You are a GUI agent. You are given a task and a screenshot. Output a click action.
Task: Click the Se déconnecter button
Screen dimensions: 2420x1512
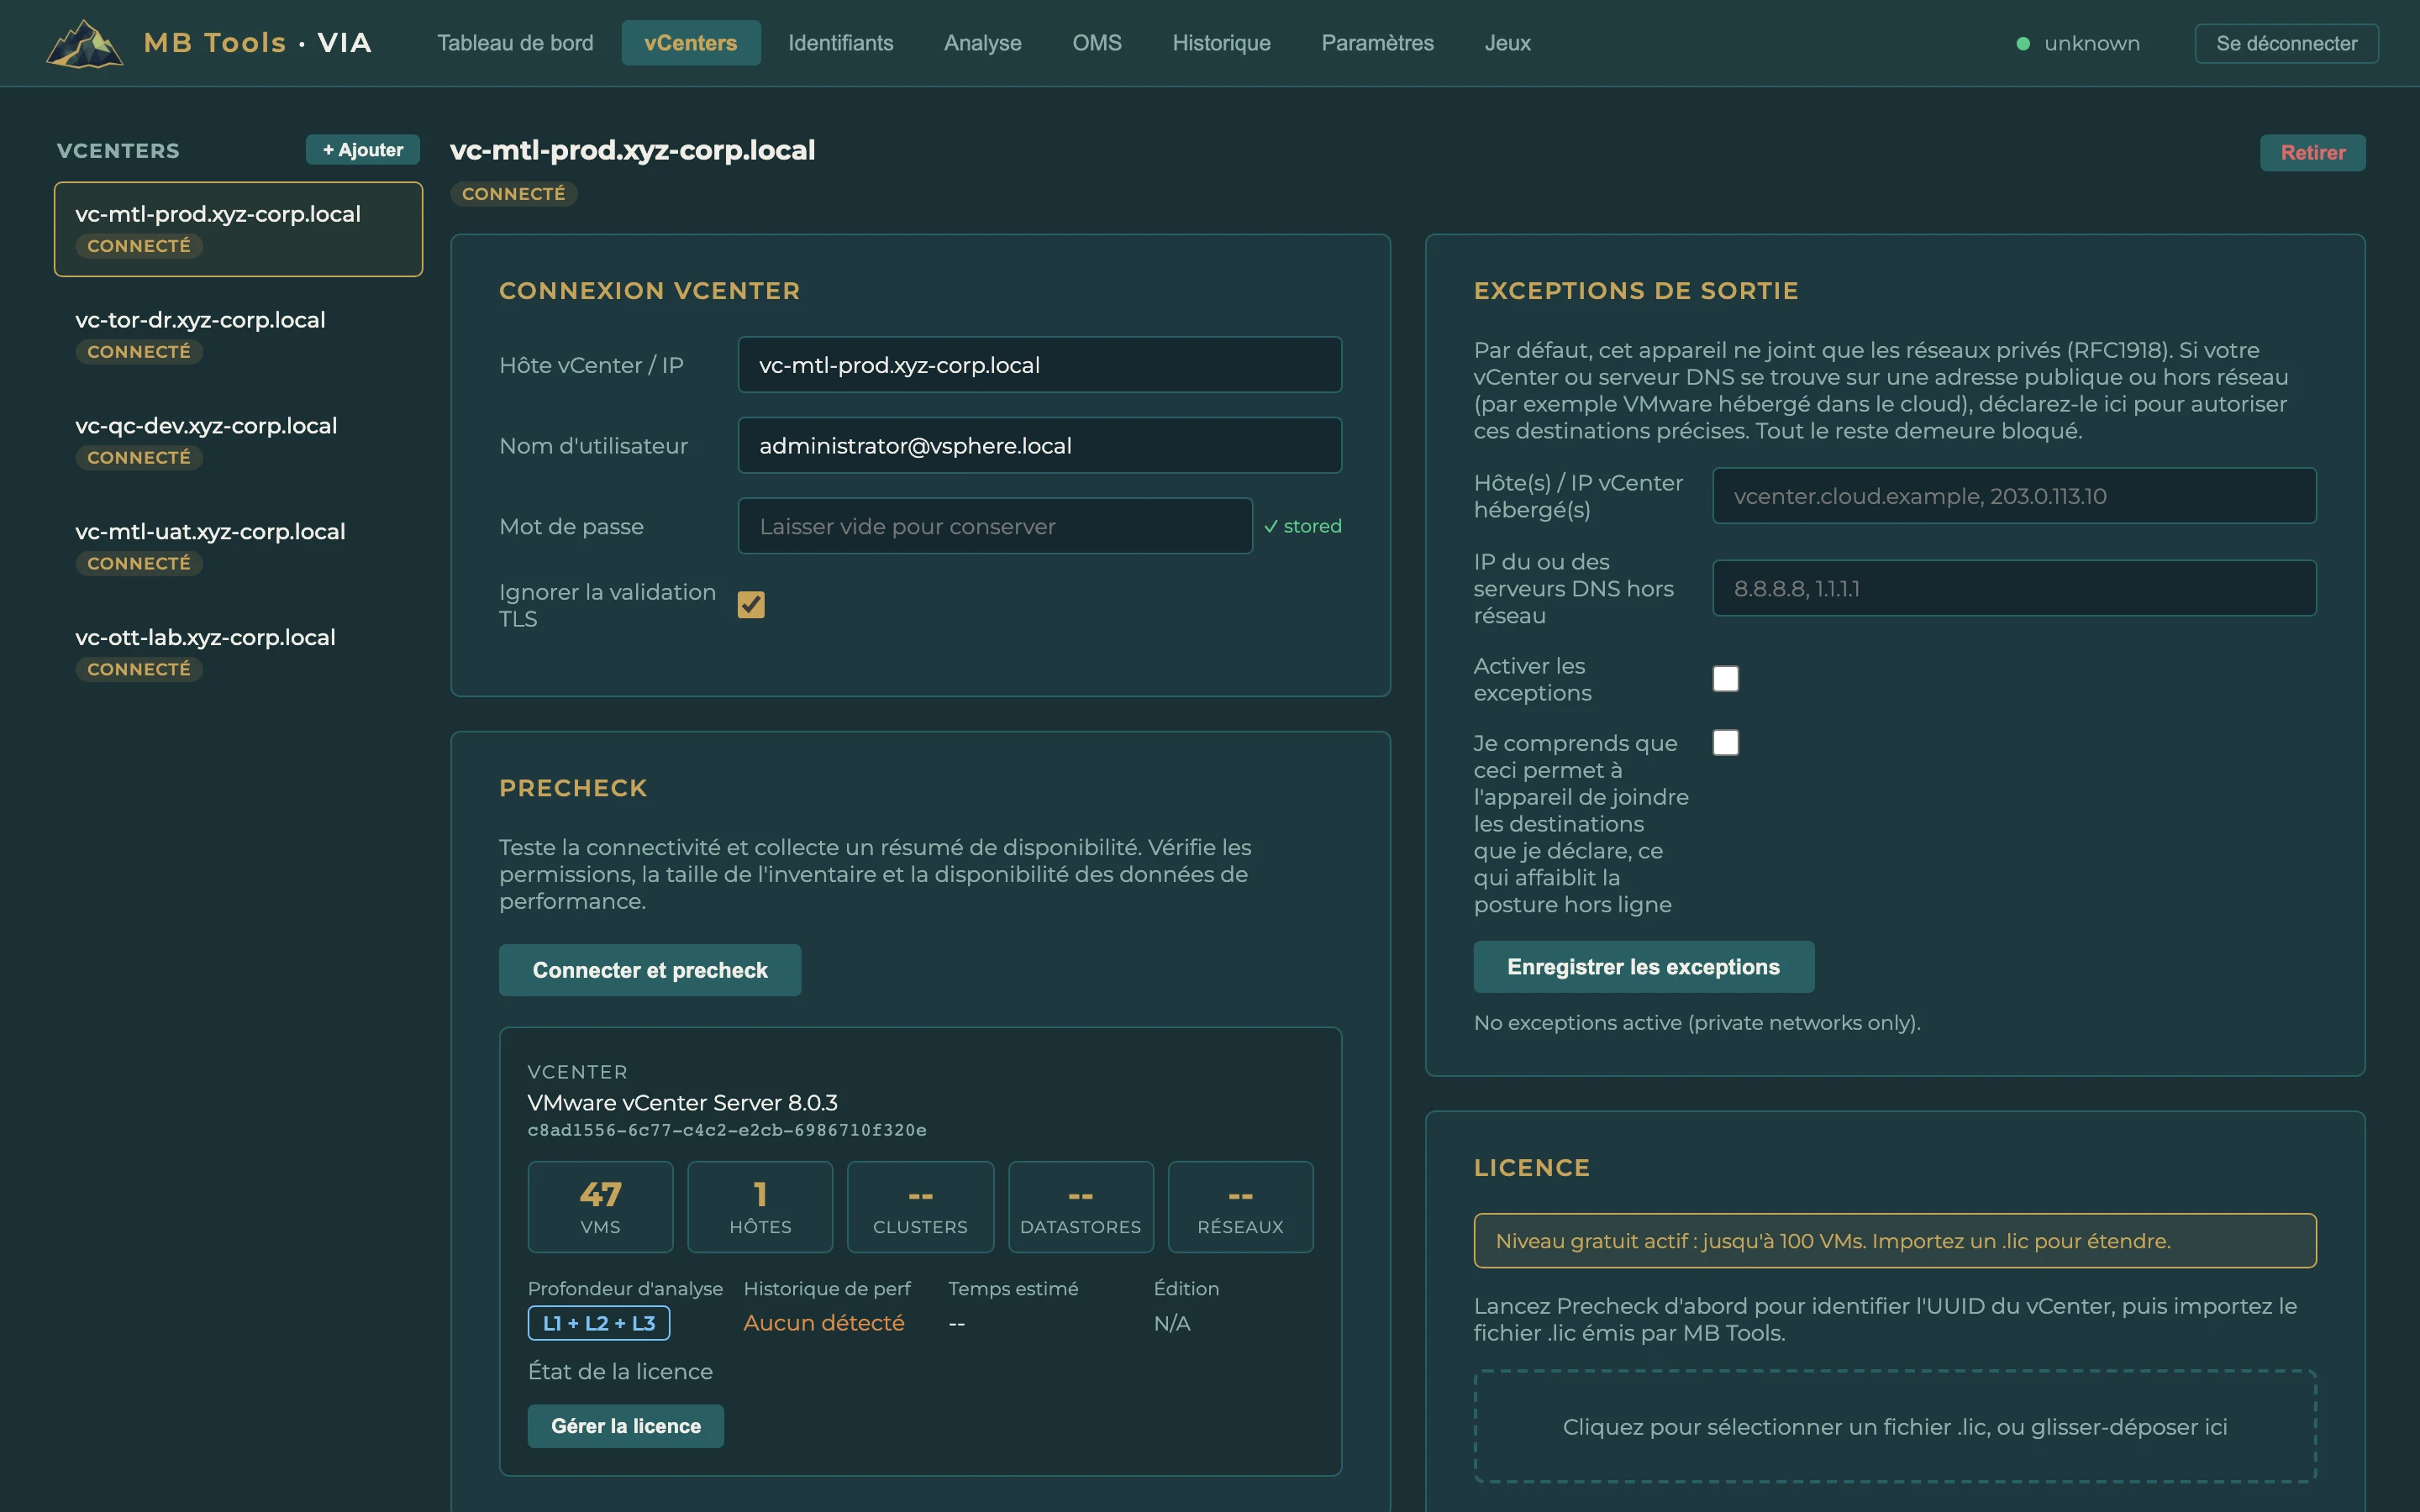coord(2286,43)
